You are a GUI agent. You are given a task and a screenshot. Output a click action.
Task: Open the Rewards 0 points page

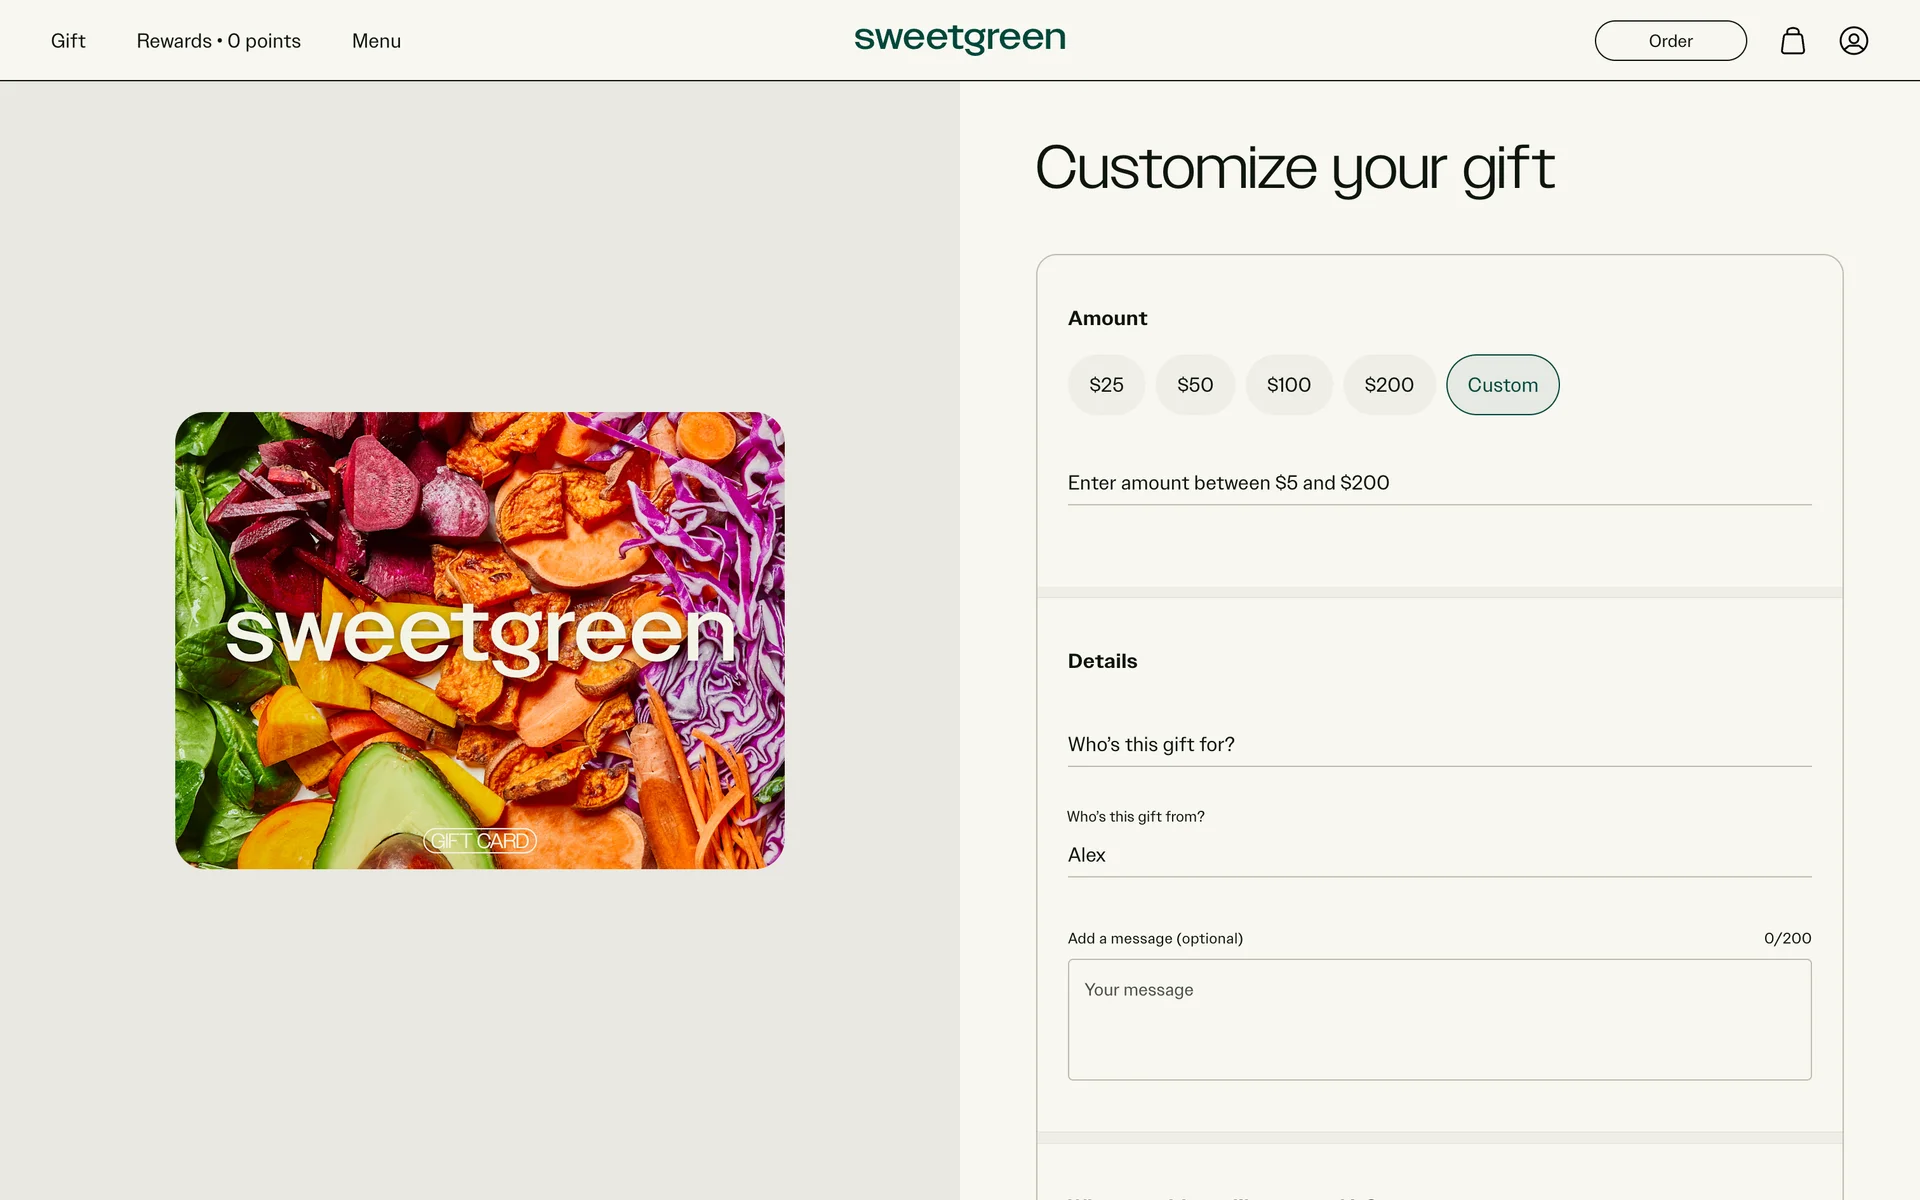[219, 41]
